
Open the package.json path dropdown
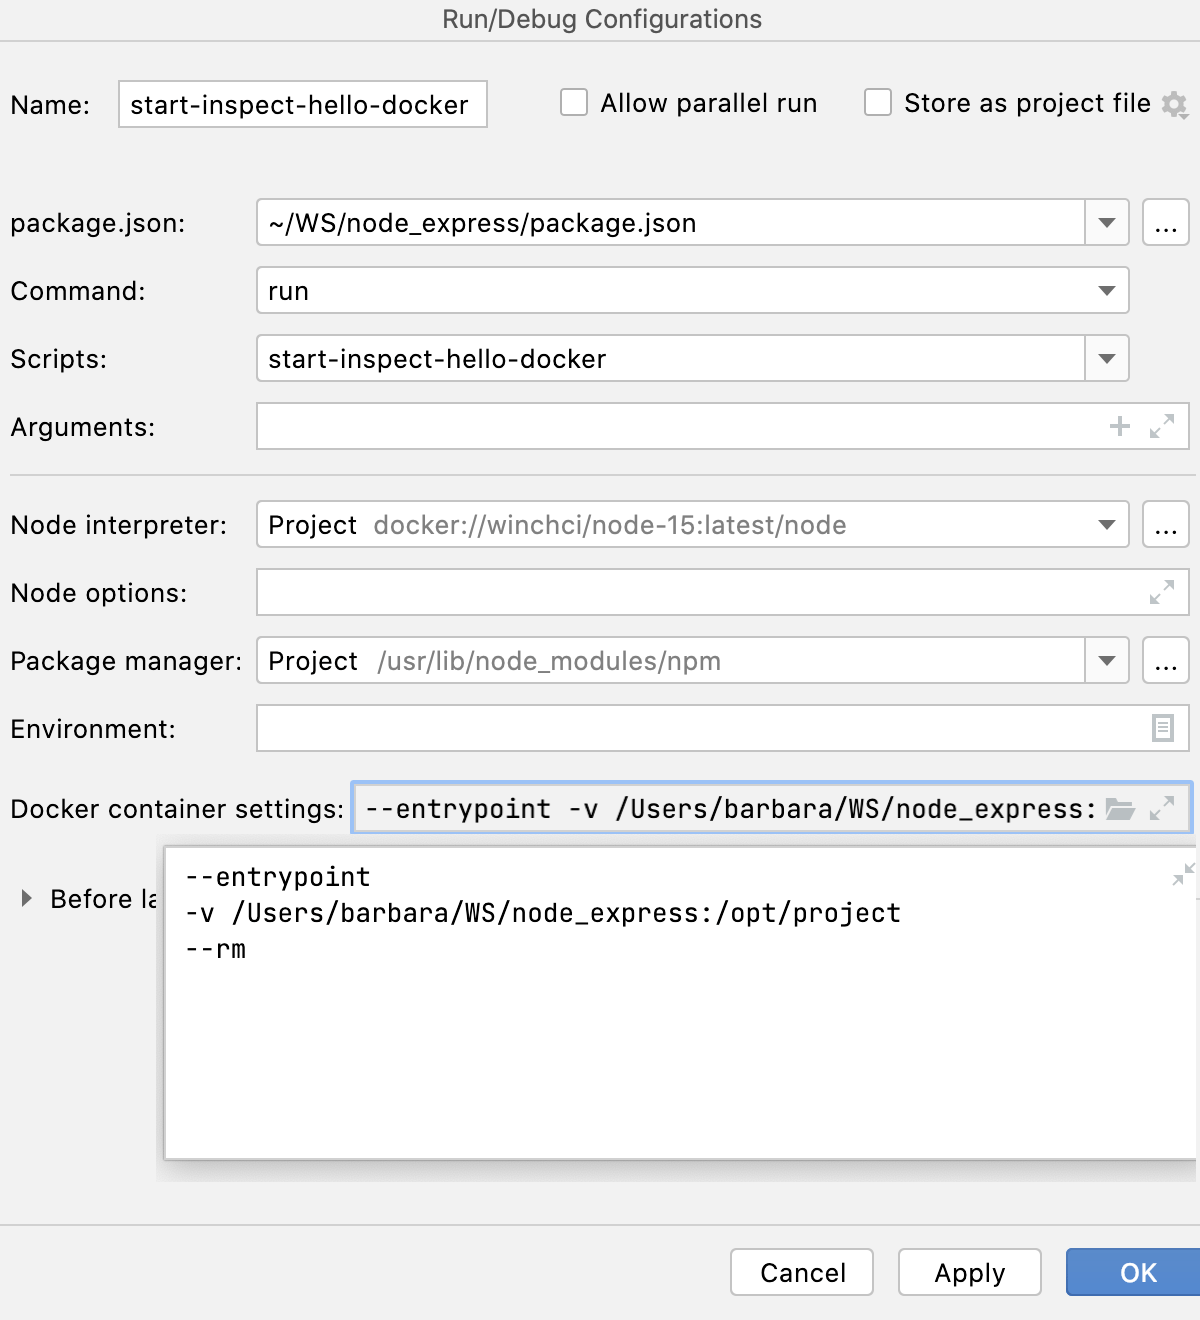click(1106, 222)
